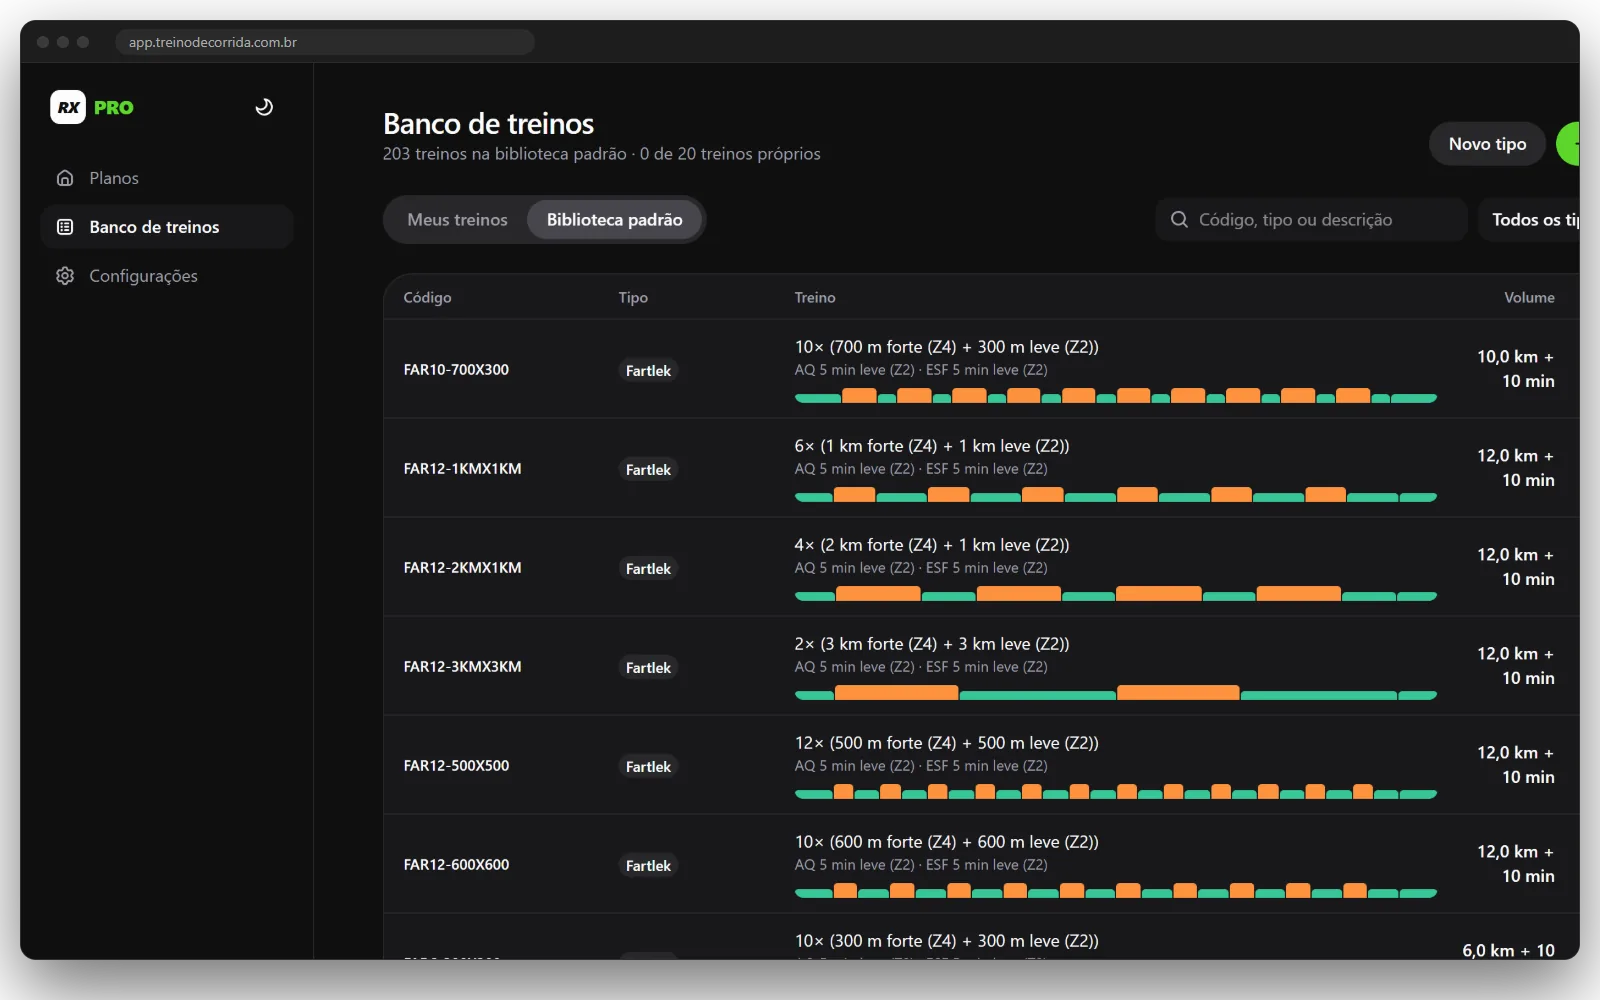Click the RX PRO logo

click(x=92, y=107)
